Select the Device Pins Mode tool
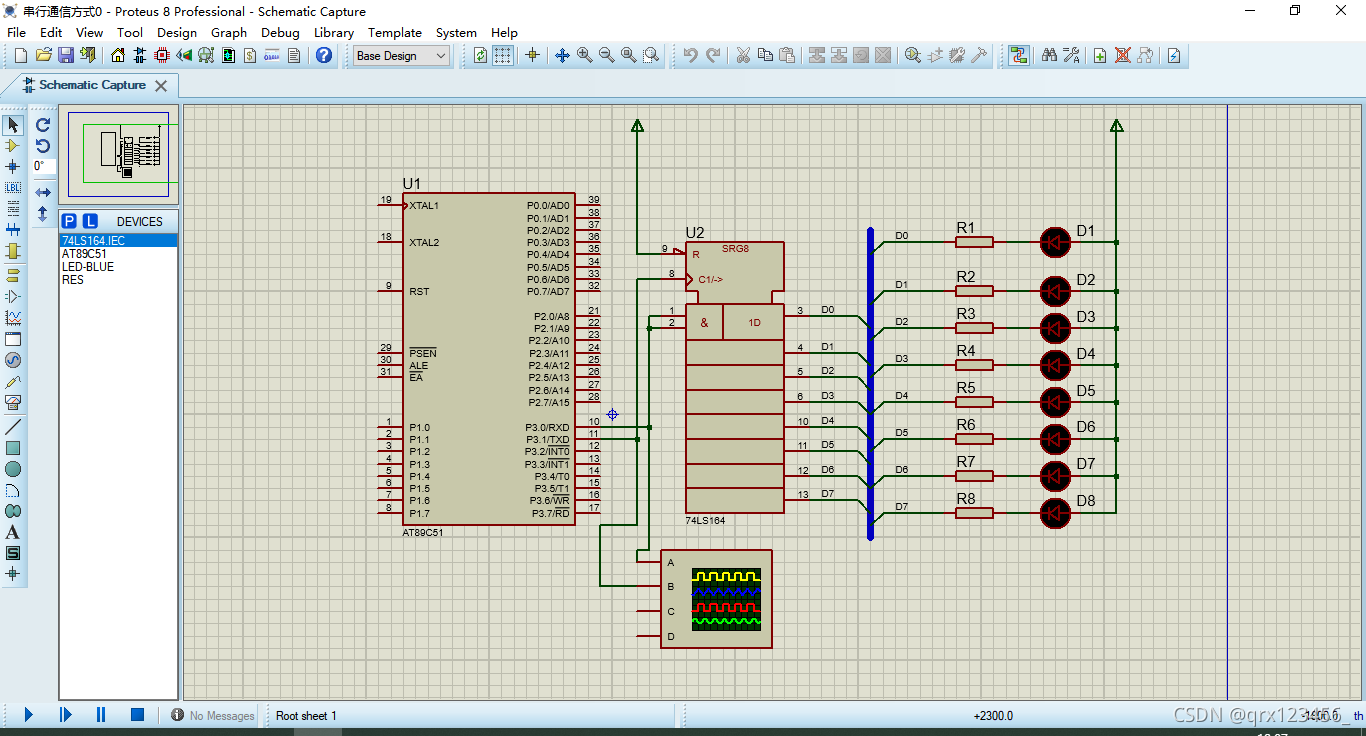The height and width of the screenshot is (736, 1366). pos(13,296)
